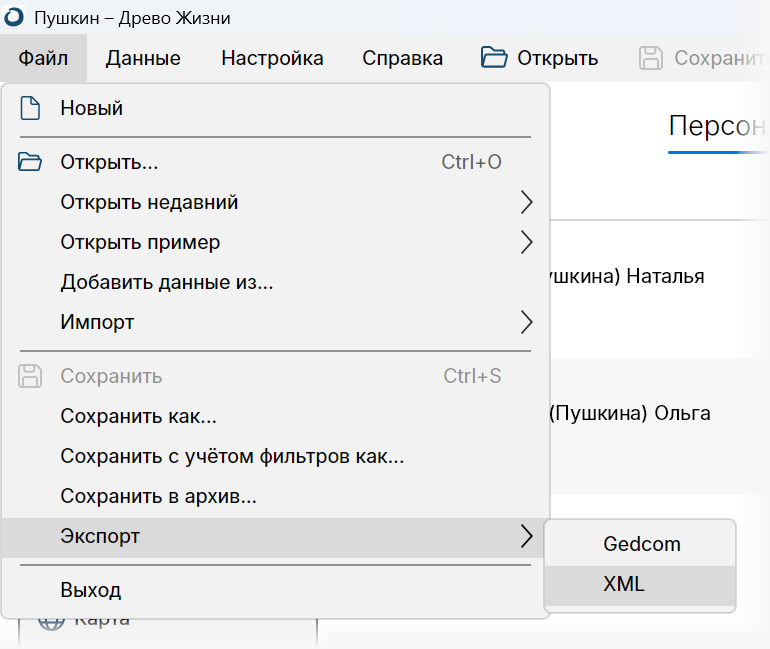770x649 pixels.
Task: Open the Файл menu
Action: pyautogui.click(x=43, y=58)
